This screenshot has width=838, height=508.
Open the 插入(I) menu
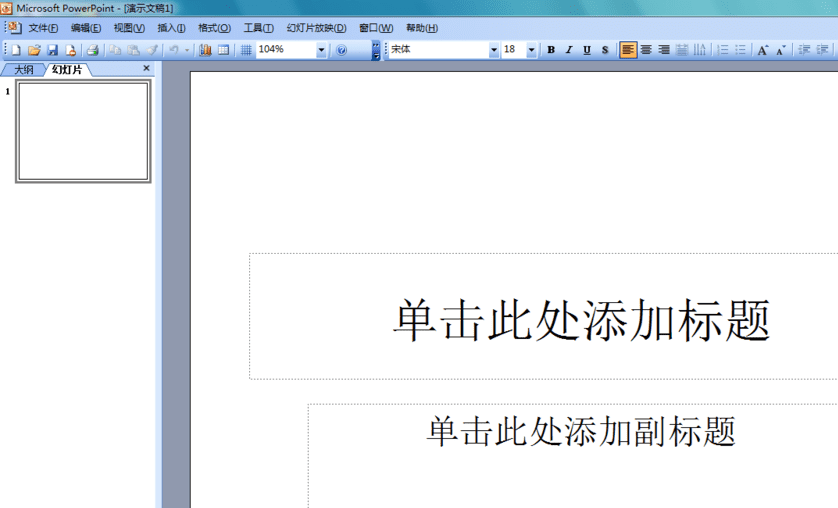coord(171,28)
